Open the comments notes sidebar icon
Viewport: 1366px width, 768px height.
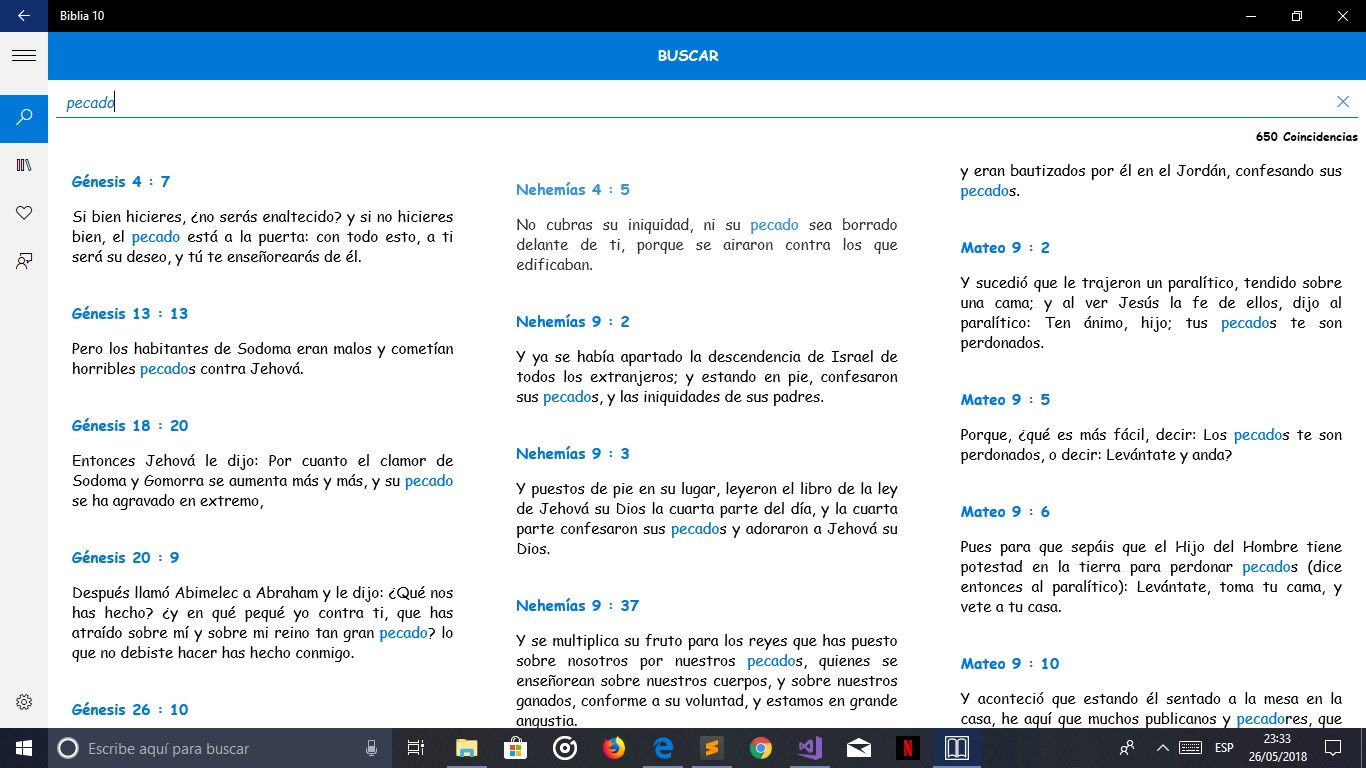24,261
